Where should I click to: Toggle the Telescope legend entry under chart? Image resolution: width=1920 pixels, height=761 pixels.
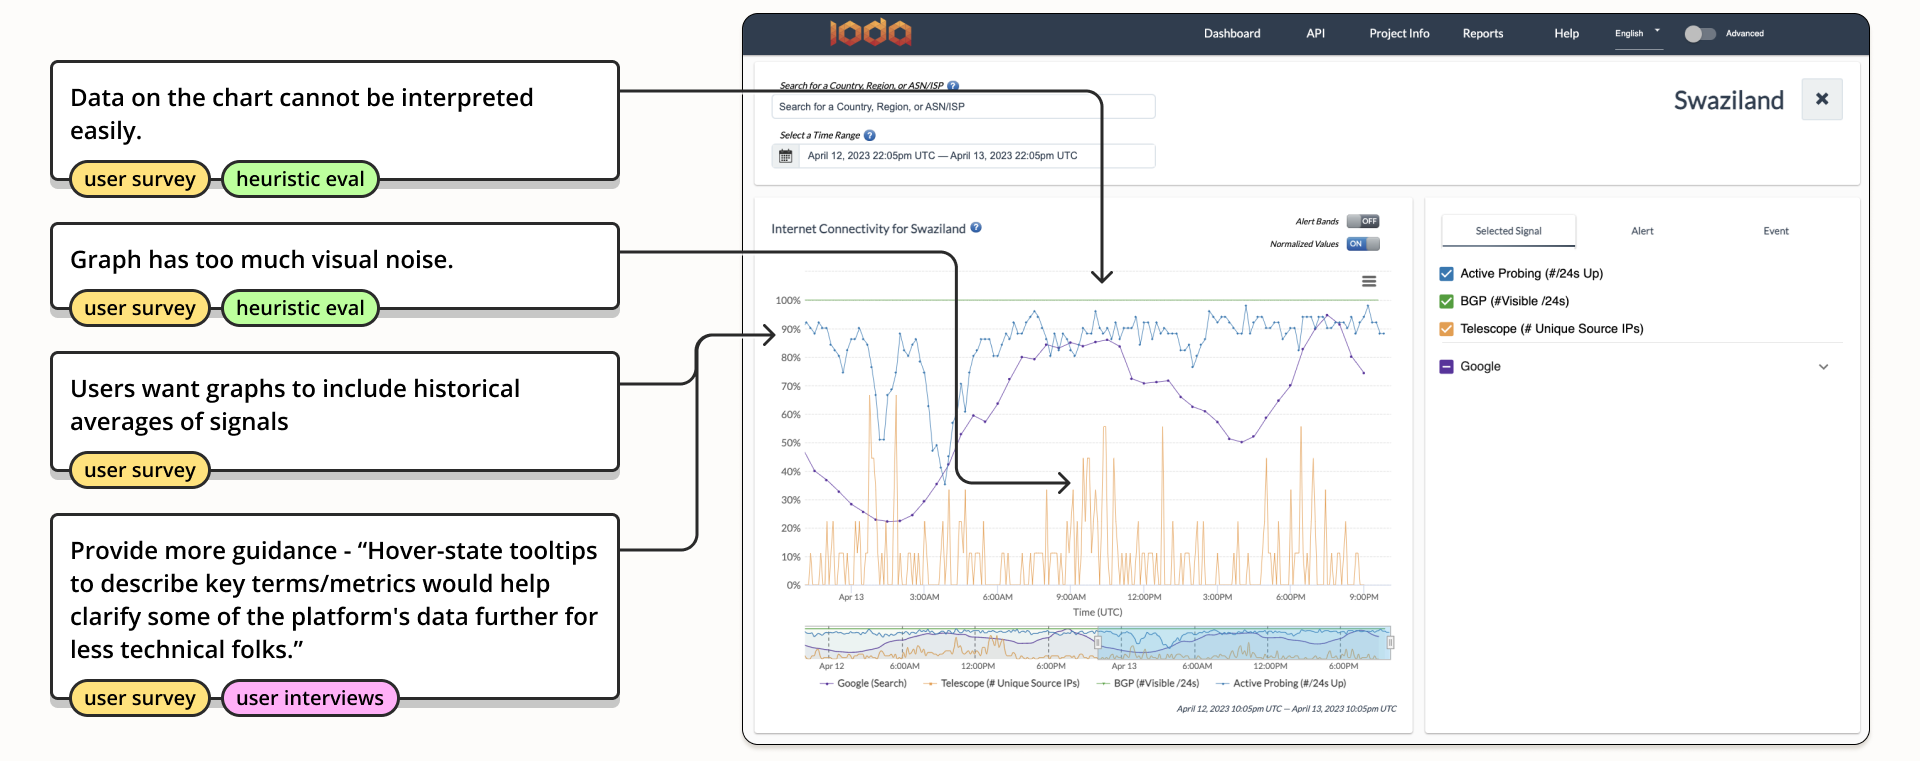(x=1002, y=684)
